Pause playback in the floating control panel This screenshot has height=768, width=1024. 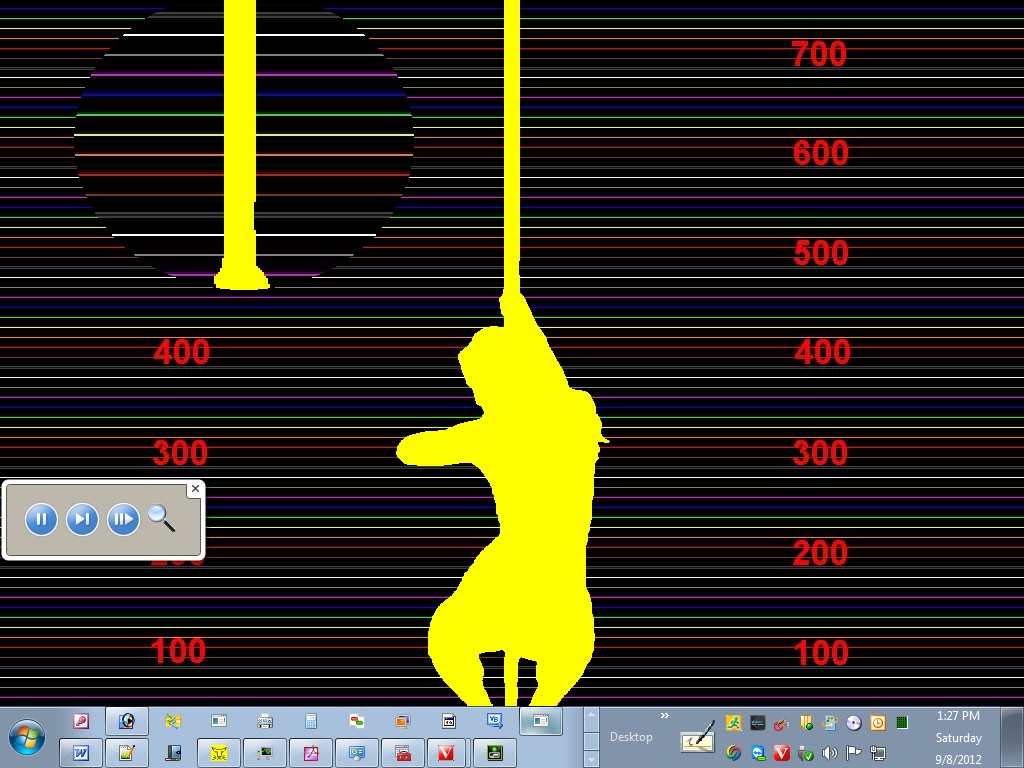point(41,519)
